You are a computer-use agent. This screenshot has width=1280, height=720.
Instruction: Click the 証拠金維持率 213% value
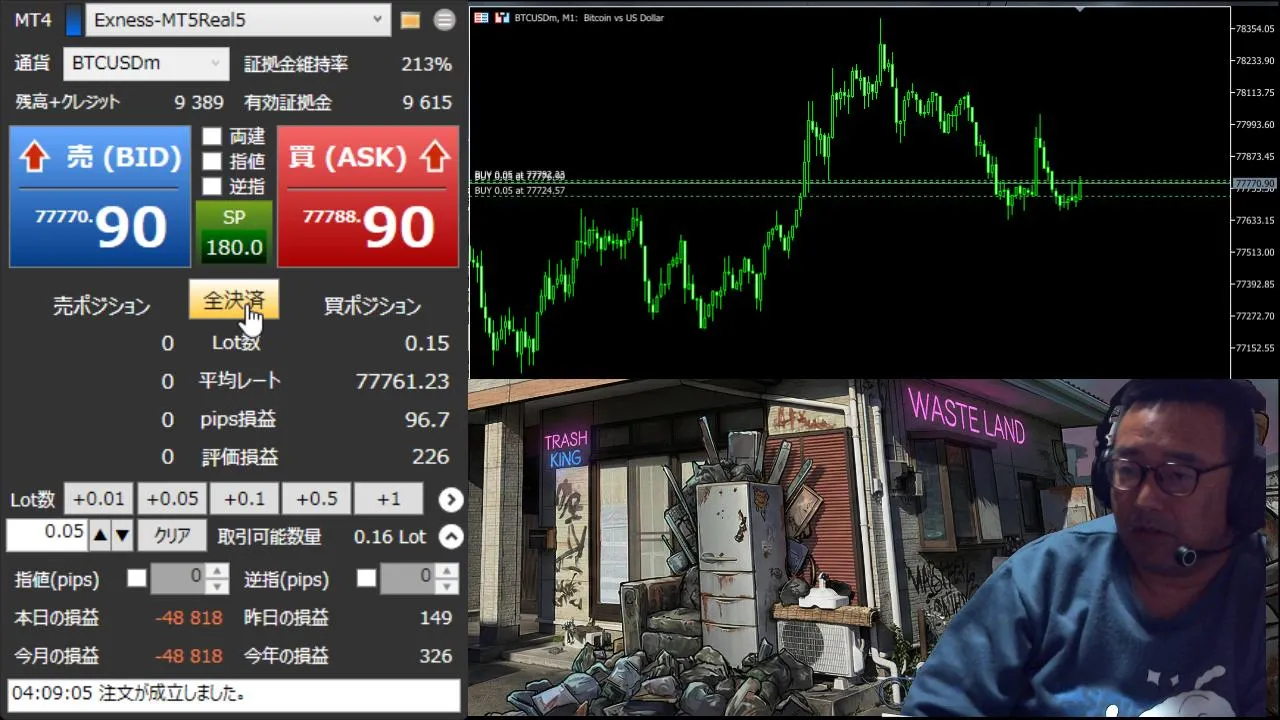coord(427,64)
